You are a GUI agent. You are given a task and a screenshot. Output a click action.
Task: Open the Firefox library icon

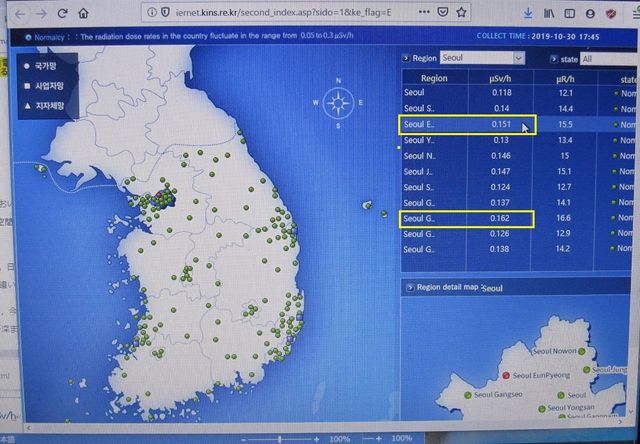[551, 13]
